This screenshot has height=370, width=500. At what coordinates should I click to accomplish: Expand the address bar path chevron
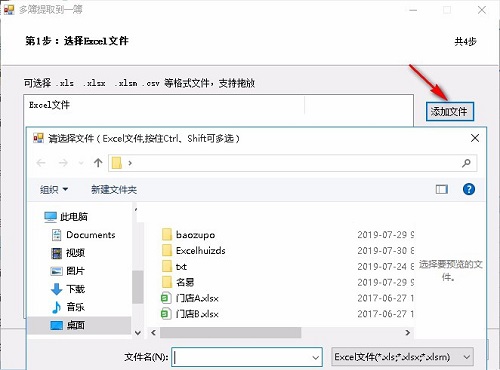pyautogui.click(x=130, y=163)
